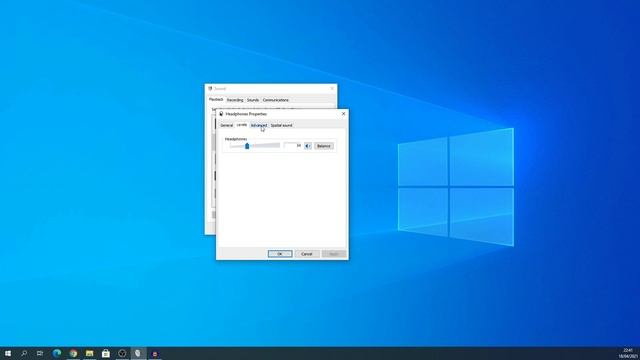Open Communications tab in Sound window
Screen dimensions: 640x360
point(276,100)
